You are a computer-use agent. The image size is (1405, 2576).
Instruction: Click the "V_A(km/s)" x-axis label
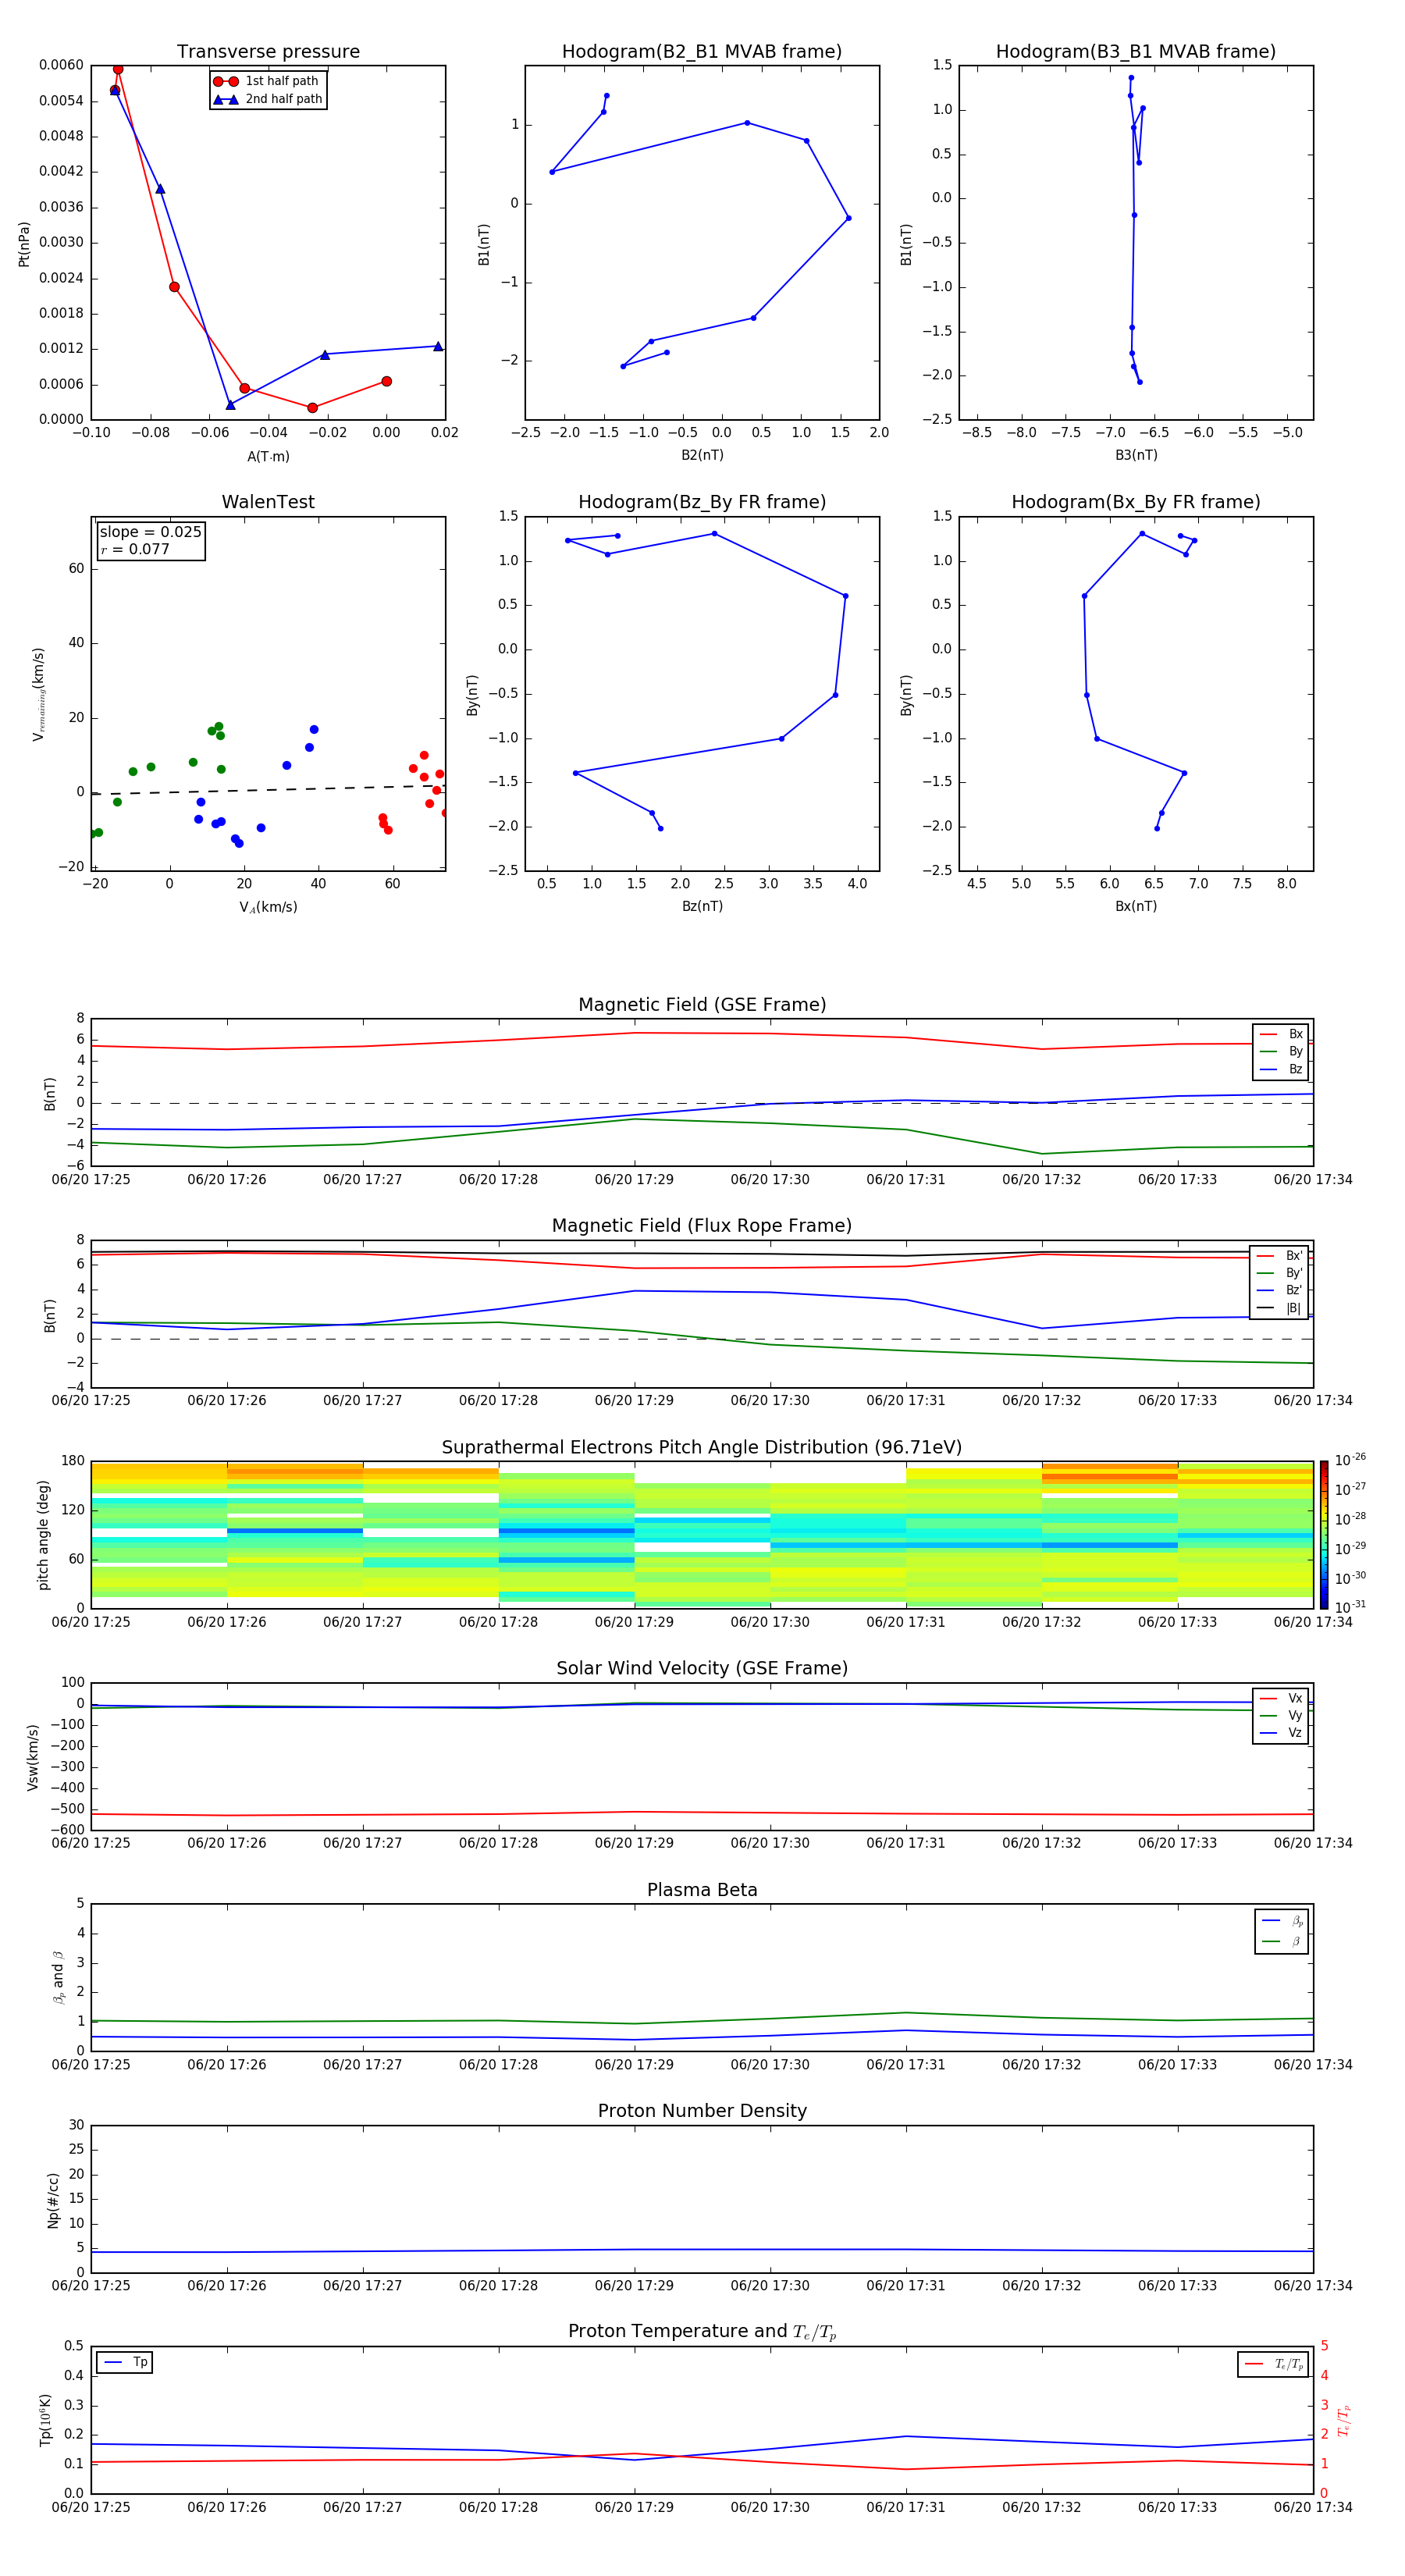tap(268, 907)
